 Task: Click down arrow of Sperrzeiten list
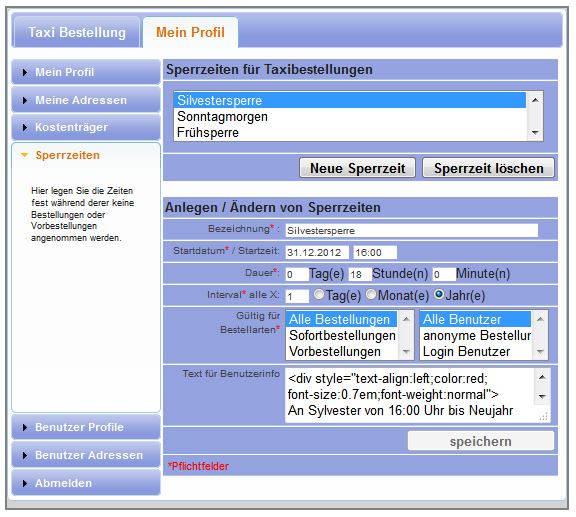click(x=535, y=133)
